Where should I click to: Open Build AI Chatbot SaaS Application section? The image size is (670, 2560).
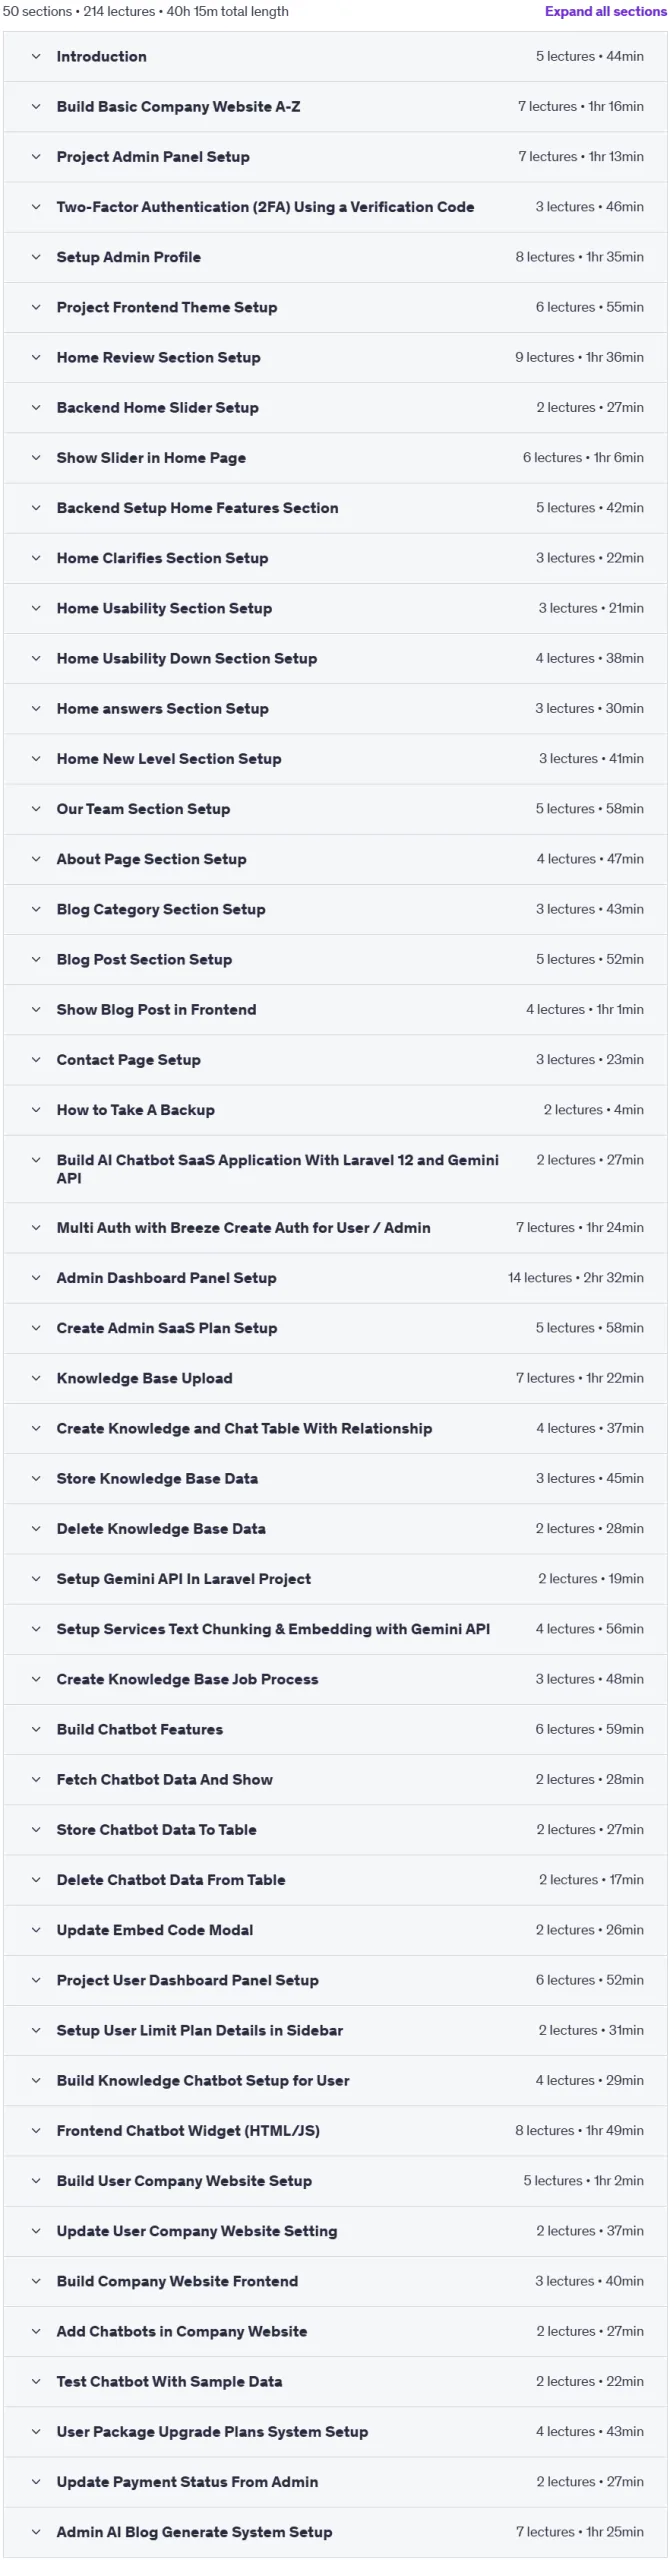[x=335, y=1168]
